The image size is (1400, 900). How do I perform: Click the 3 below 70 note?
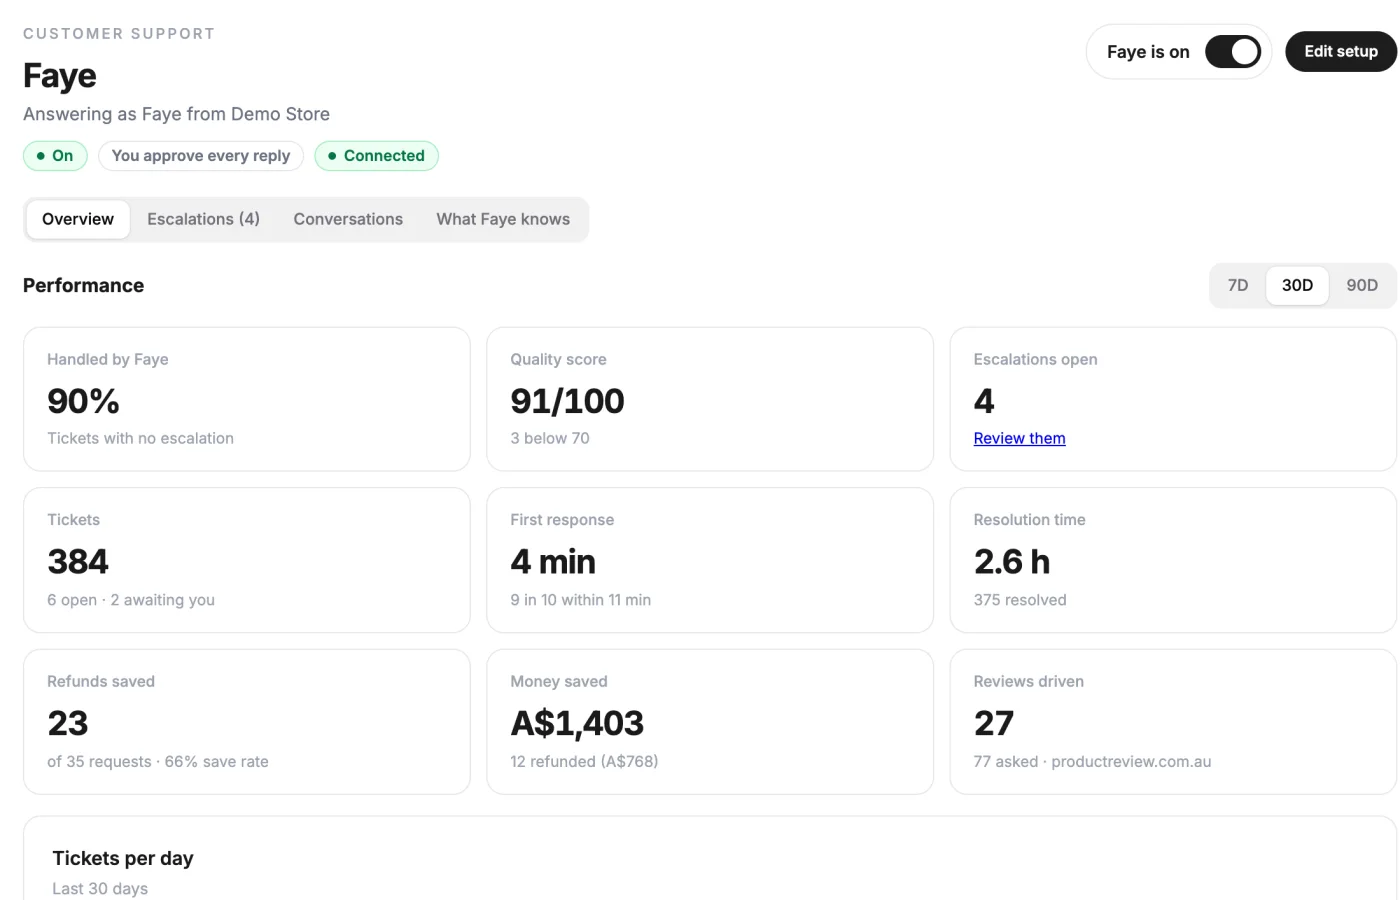pos(550,438)
